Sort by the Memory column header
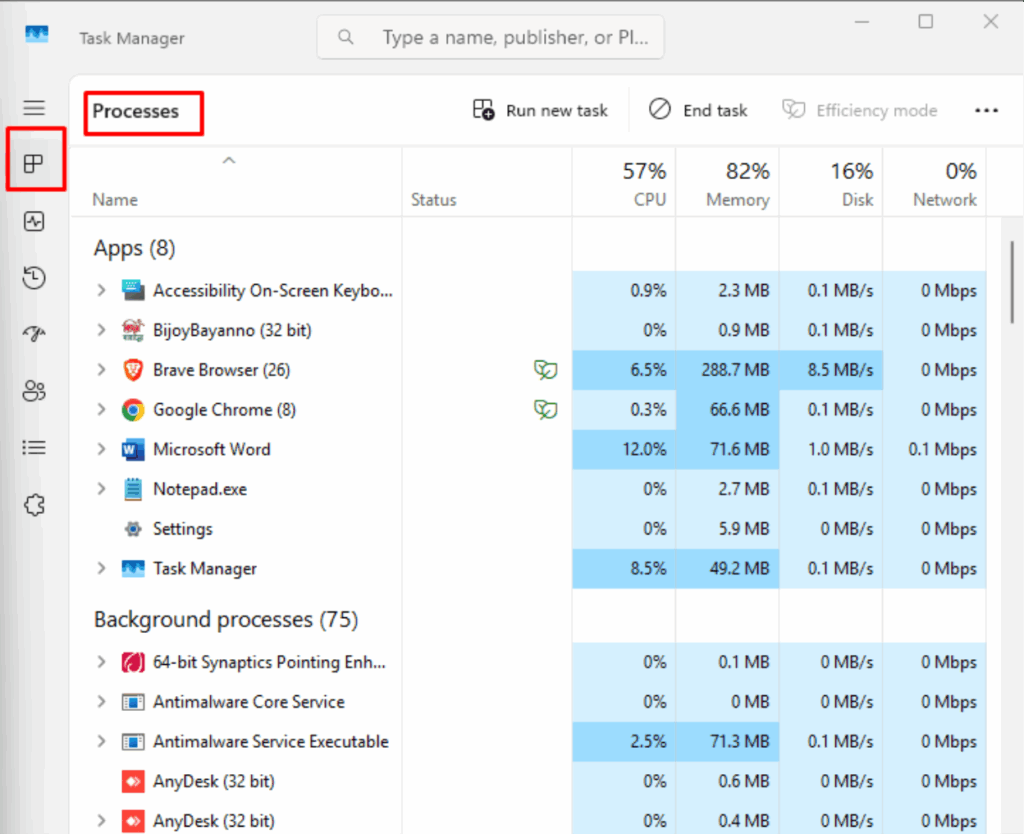 [x=728, y=184]
